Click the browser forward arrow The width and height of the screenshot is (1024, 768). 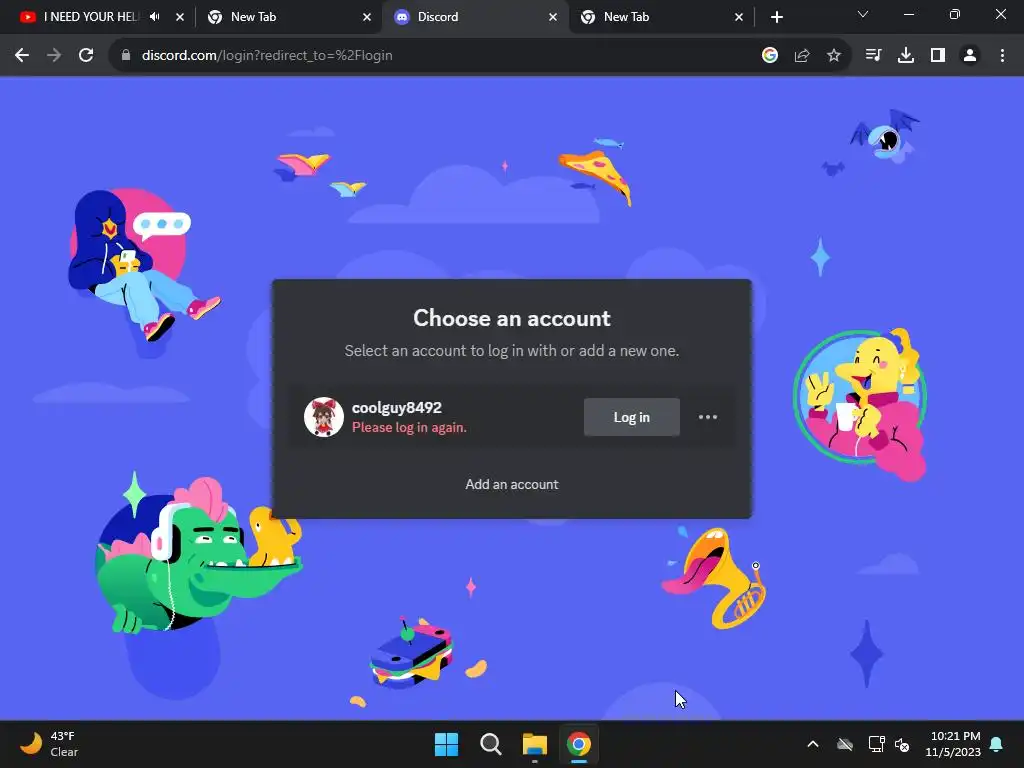point(54,56)
